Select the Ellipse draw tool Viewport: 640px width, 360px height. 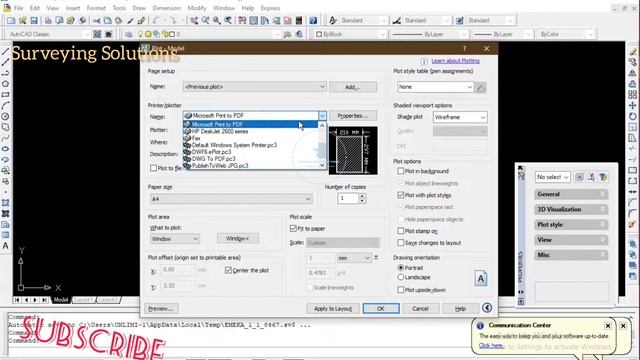[x=5, y=149]
